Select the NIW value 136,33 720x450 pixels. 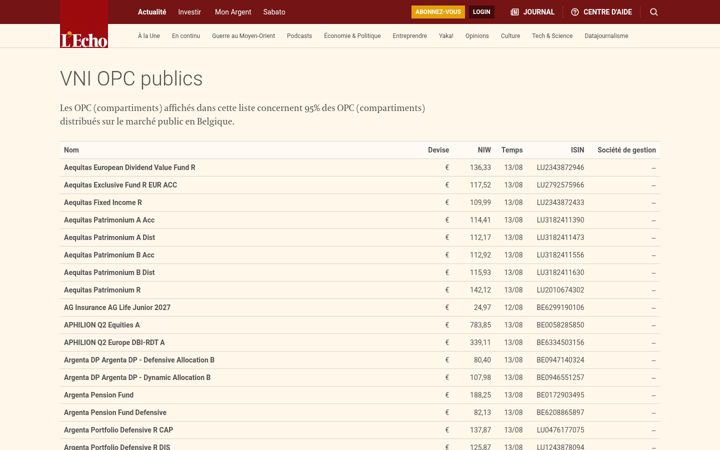[480, 168]
